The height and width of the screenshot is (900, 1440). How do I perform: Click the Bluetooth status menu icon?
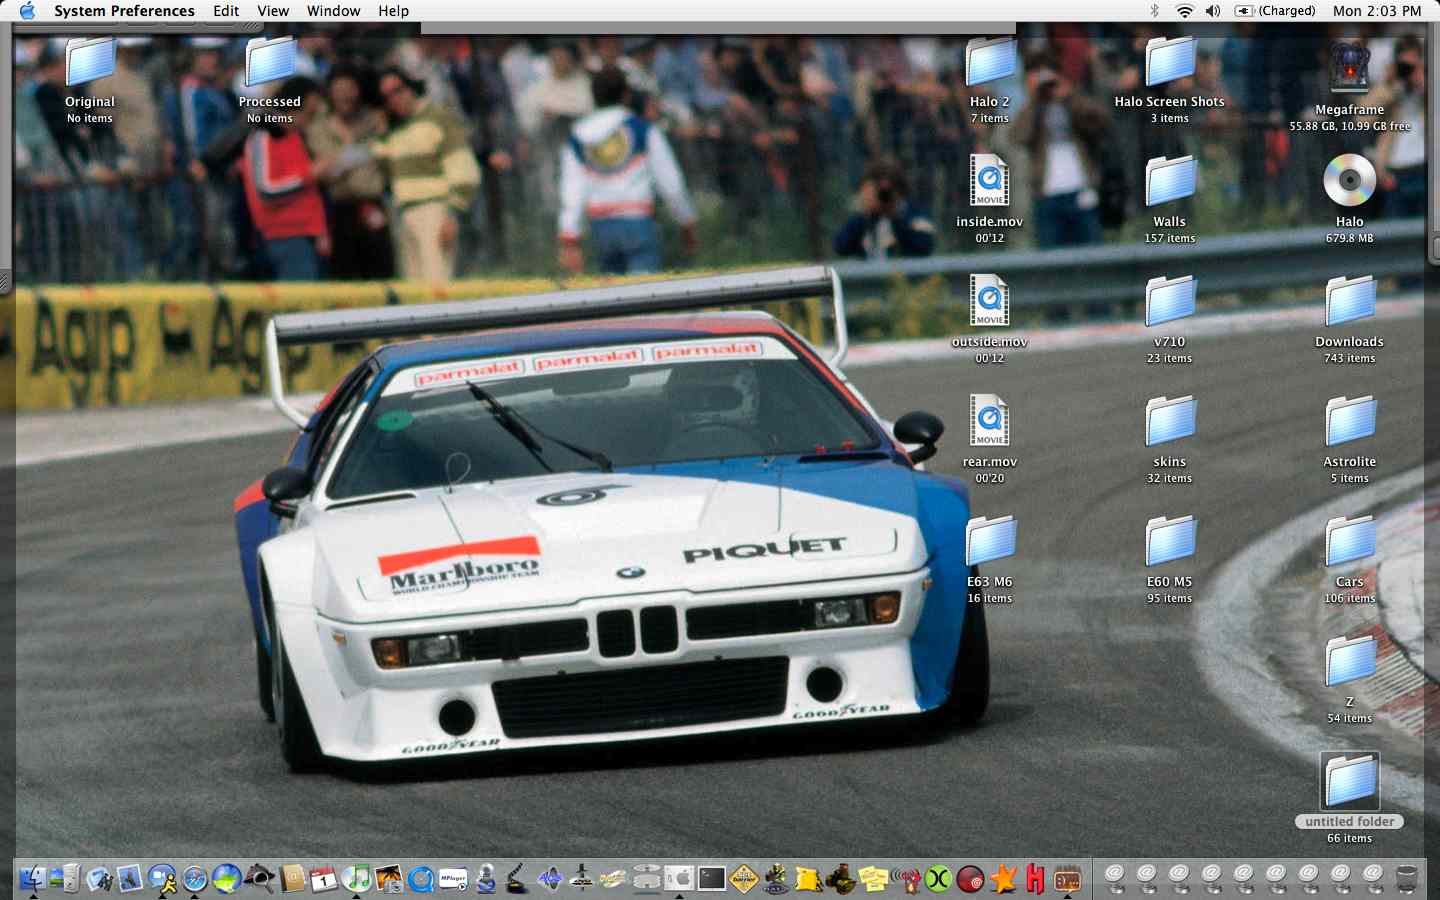pos(1154,11)
